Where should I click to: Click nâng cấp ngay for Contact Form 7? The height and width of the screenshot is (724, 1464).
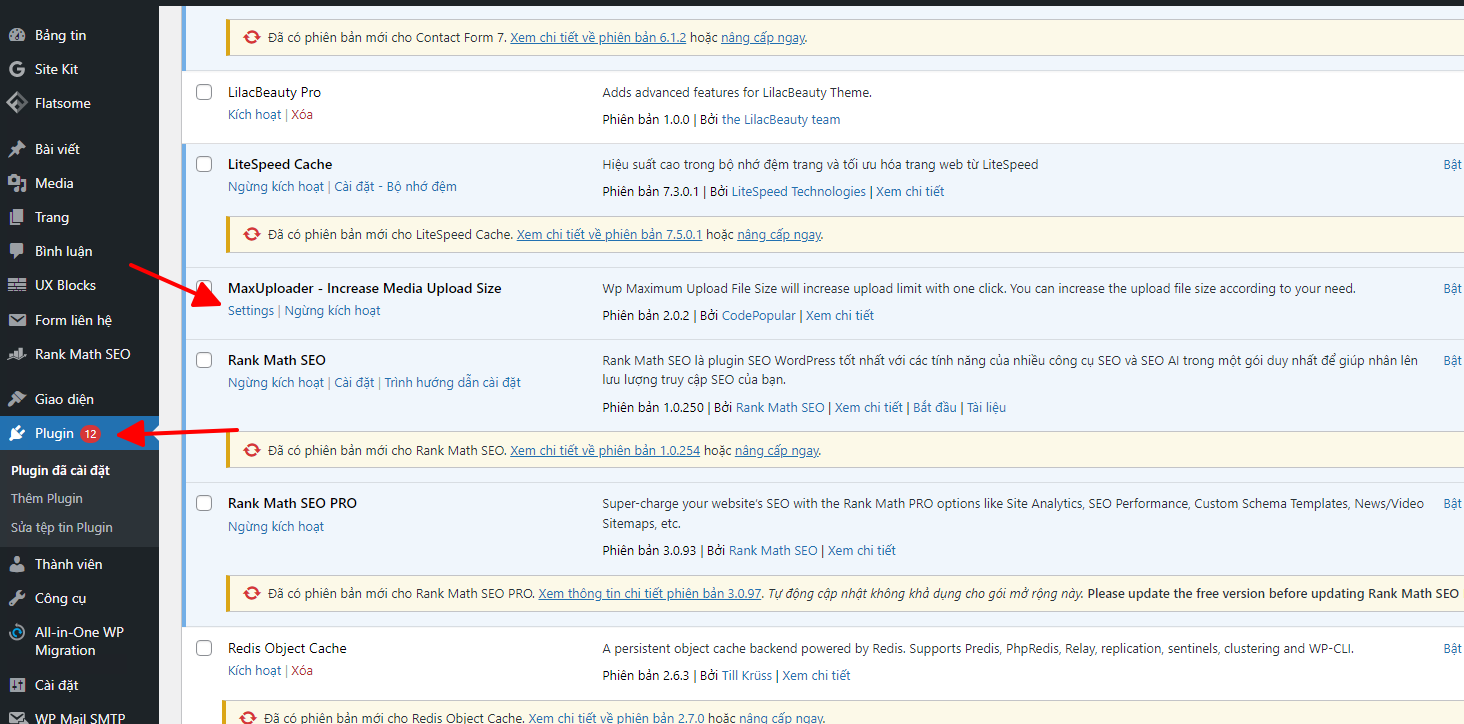[x=762, y=38]
